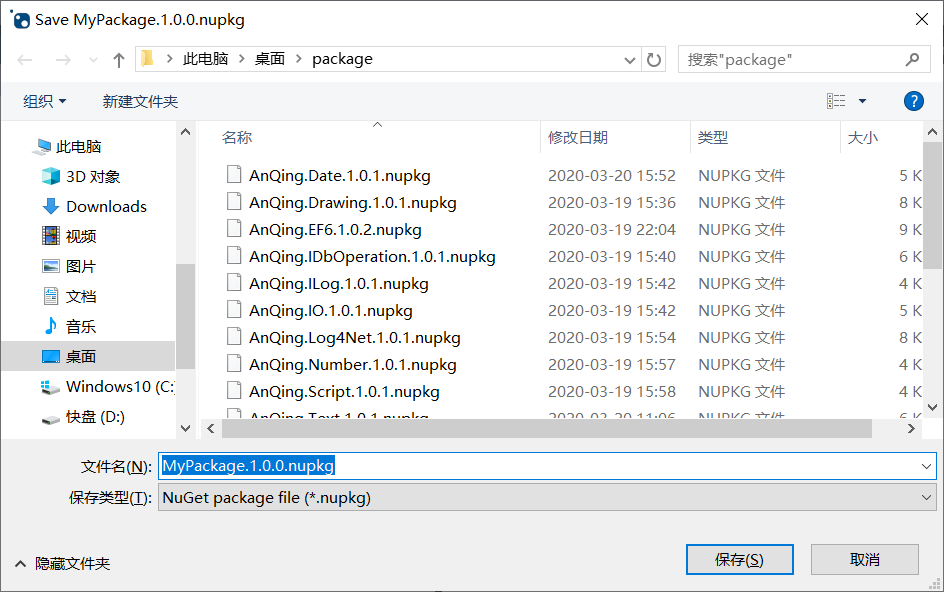Click the 文件名 filename input field
944x592 pixels.
pos(400,466)
